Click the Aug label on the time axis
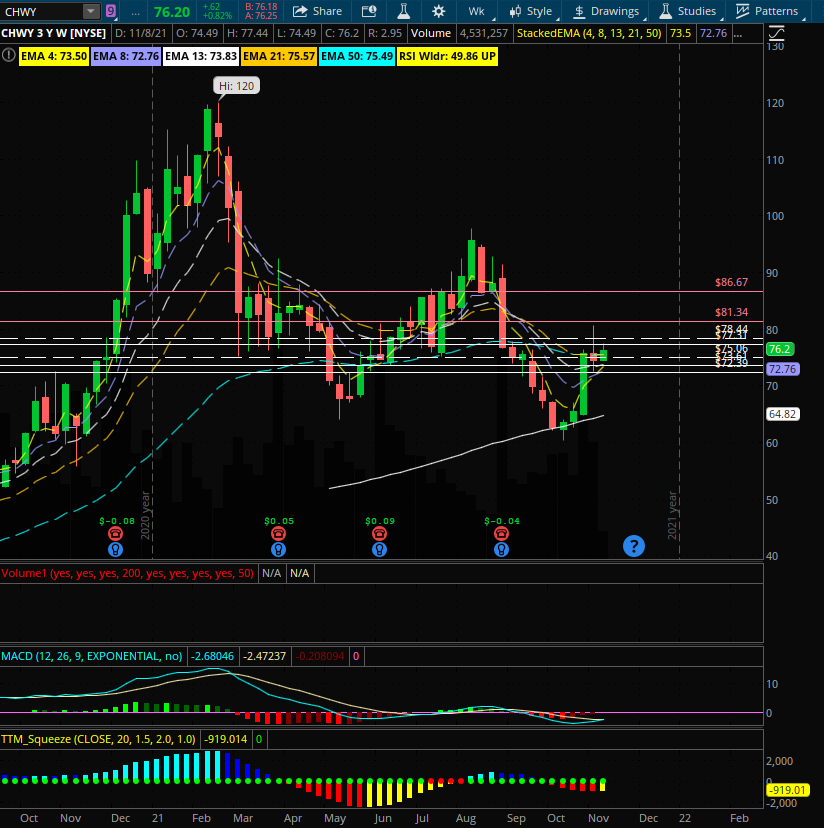Screen dimensions: 824x828 pos(466,818)
